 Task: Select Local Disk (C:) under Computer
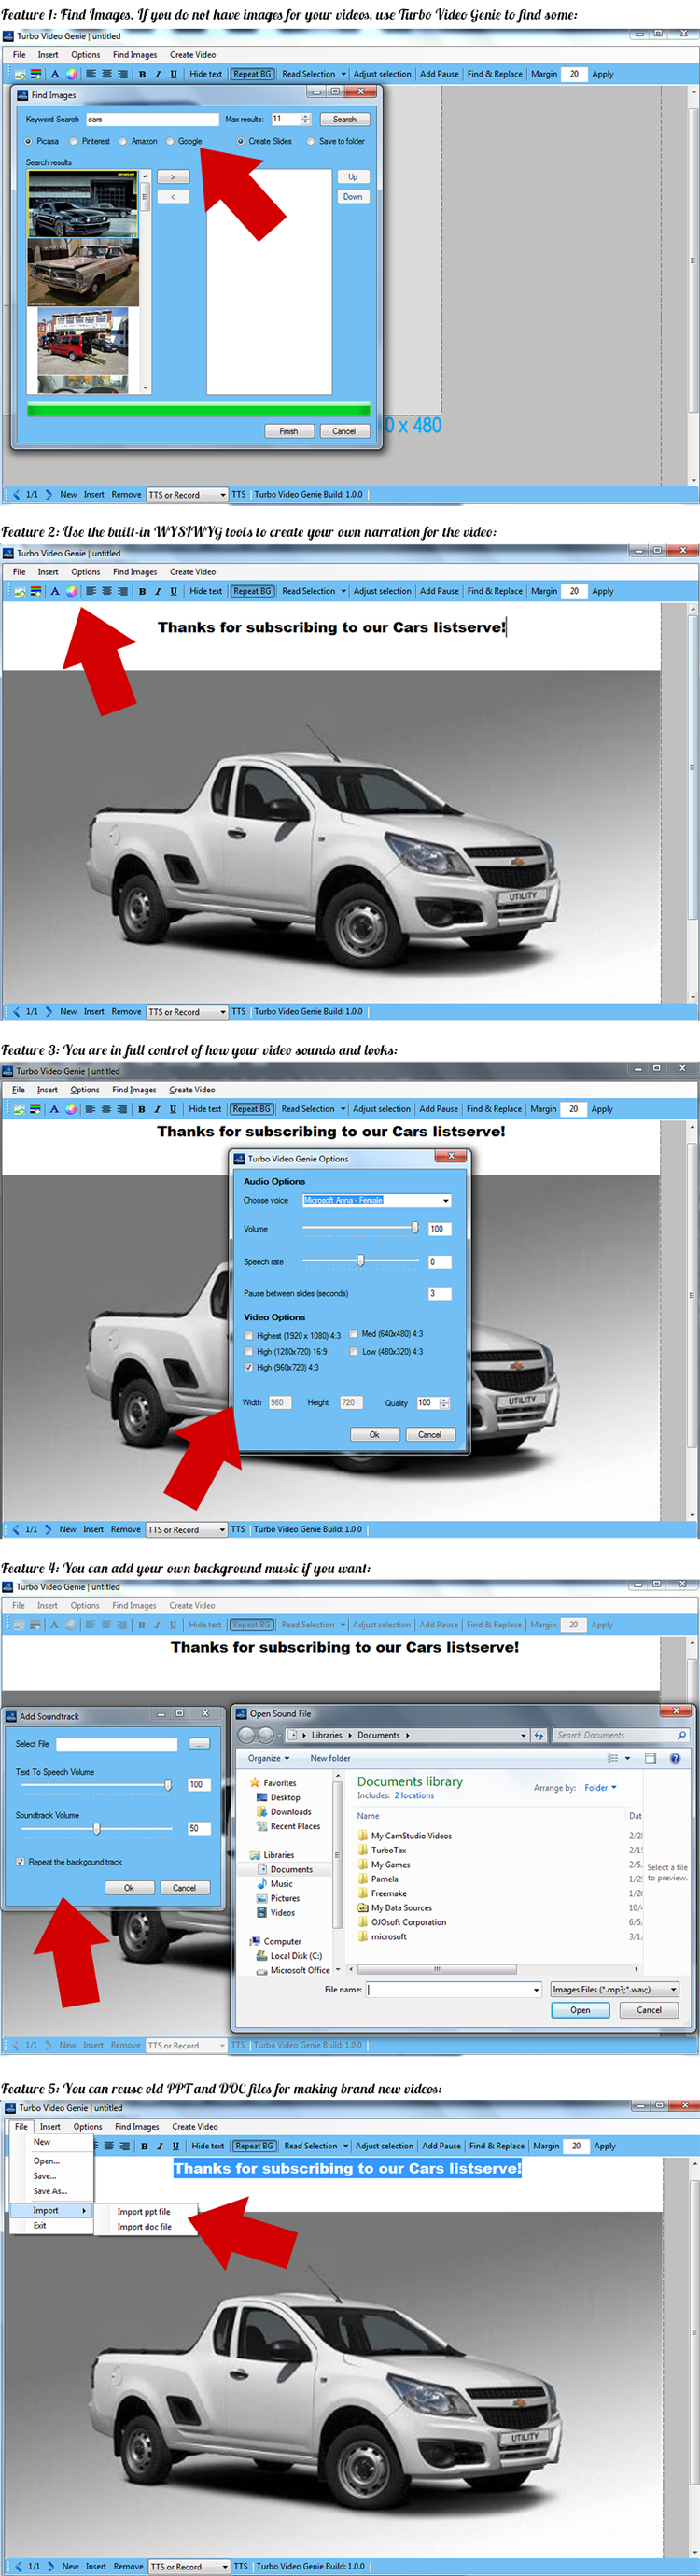(295, 1955)
